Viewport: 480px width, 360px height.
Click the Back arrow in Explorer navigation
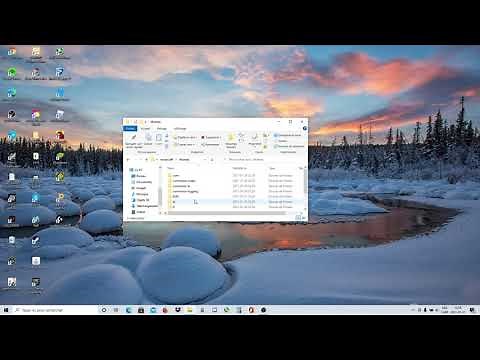coord(128,160)
